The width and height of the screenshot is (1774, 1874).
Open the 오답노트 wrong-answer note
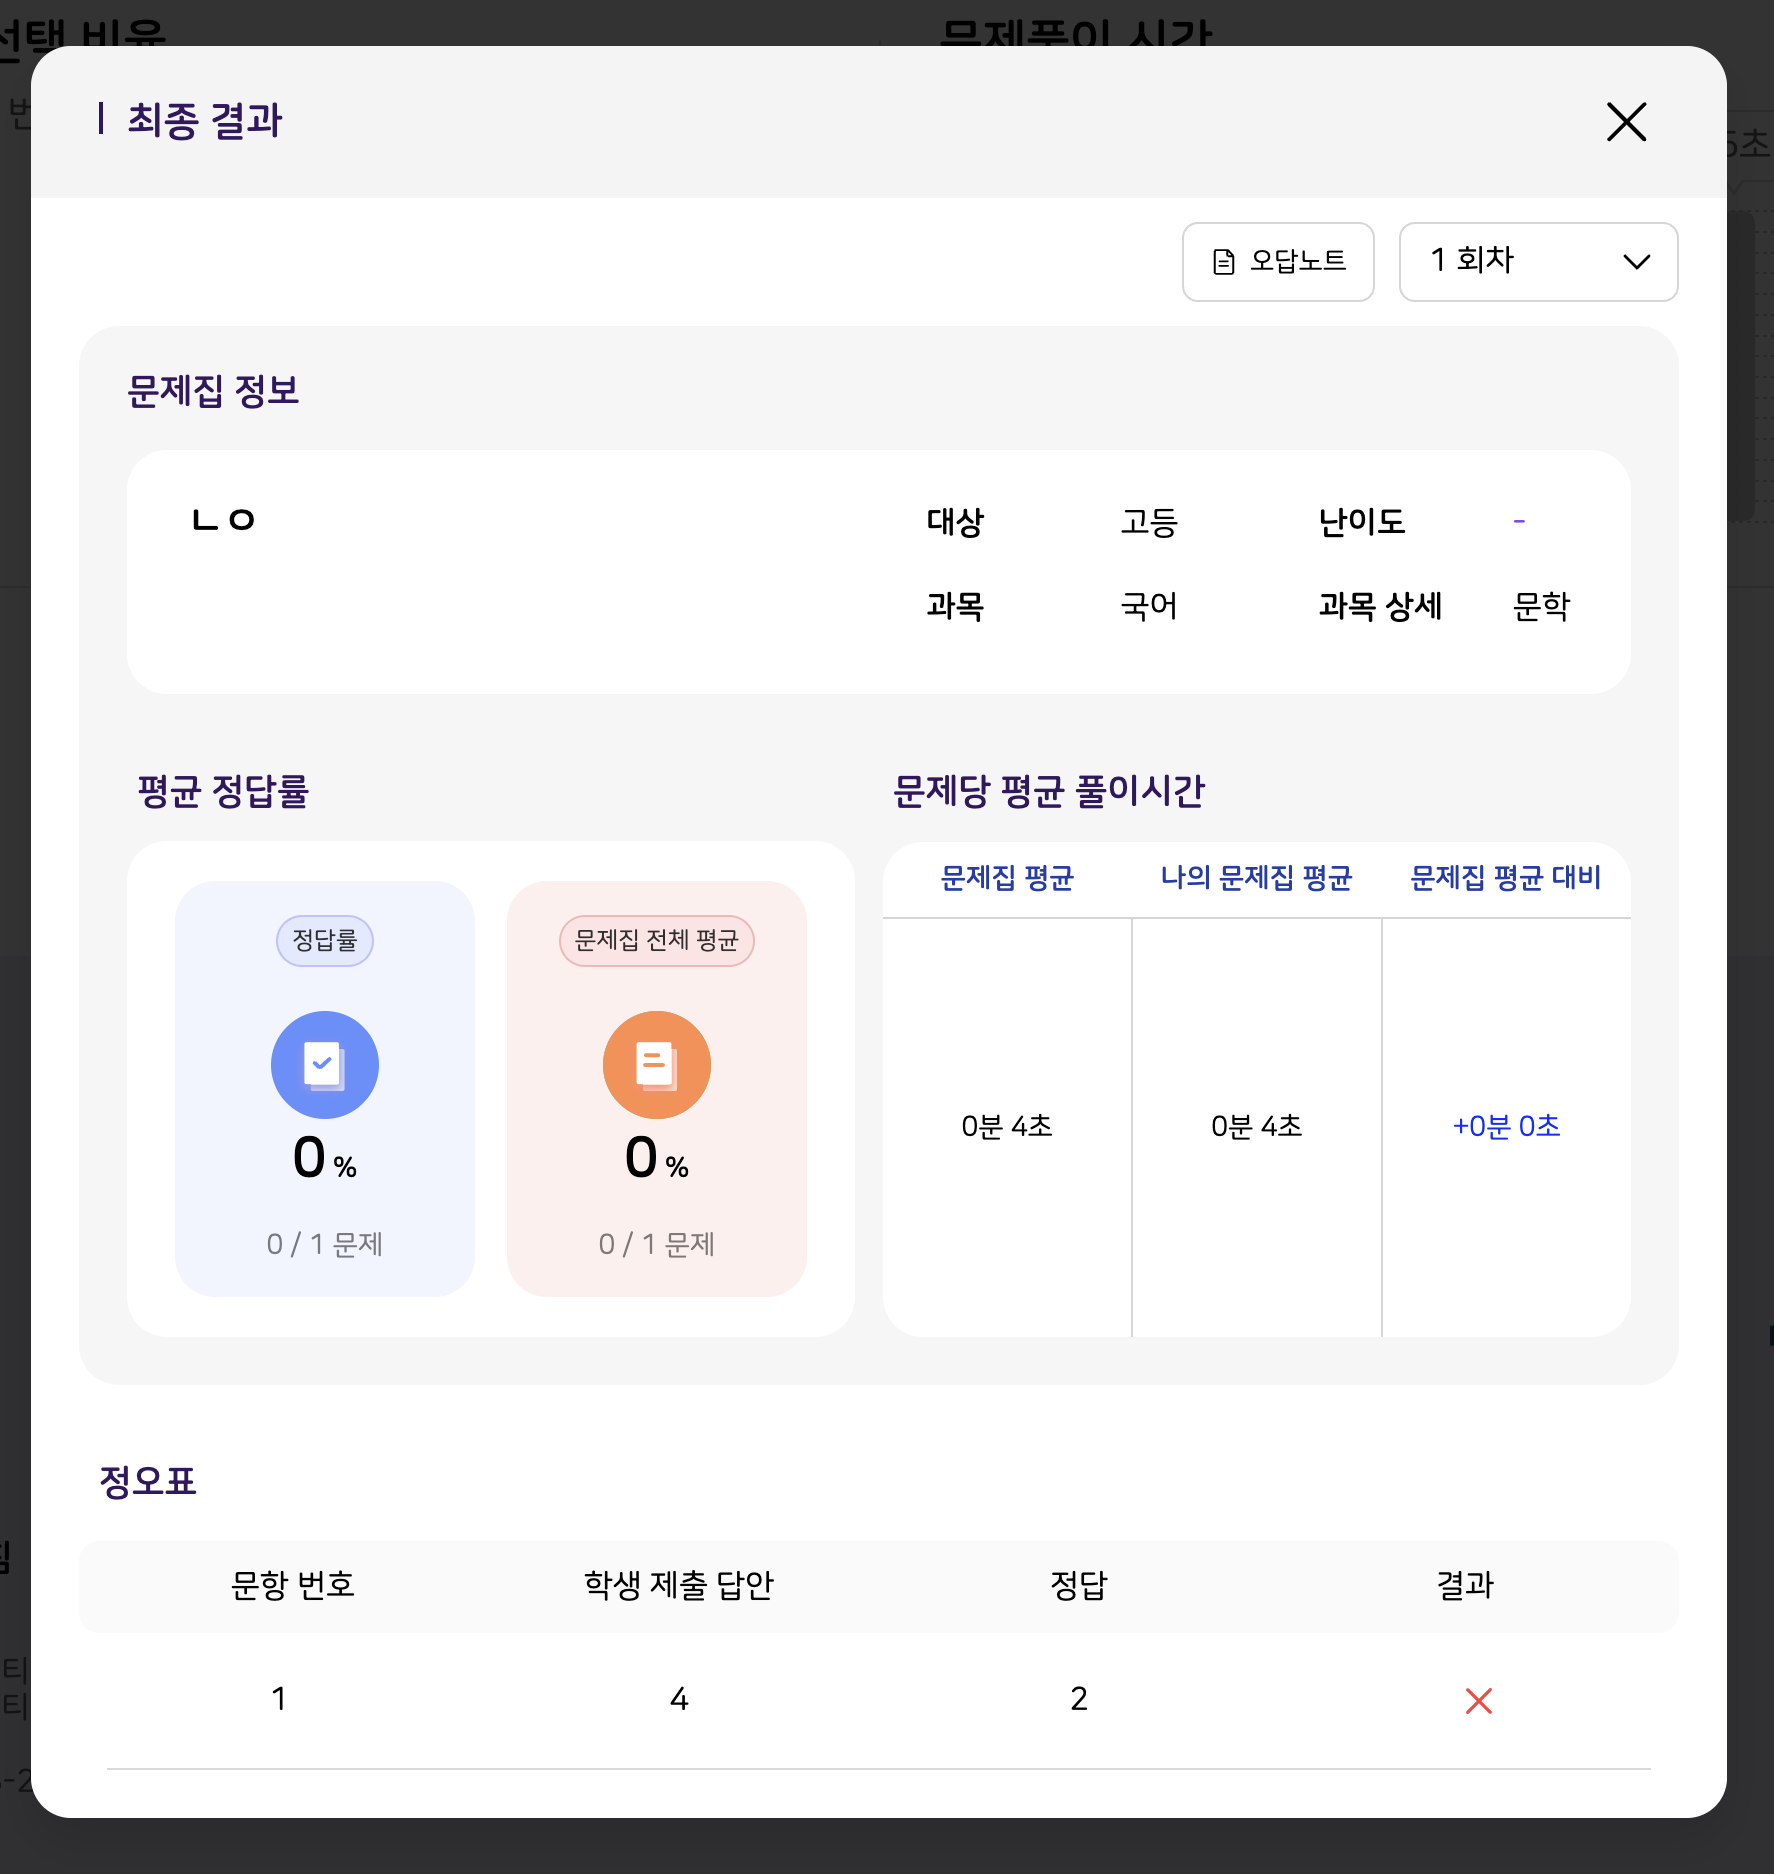click(x=1278, y=262)
